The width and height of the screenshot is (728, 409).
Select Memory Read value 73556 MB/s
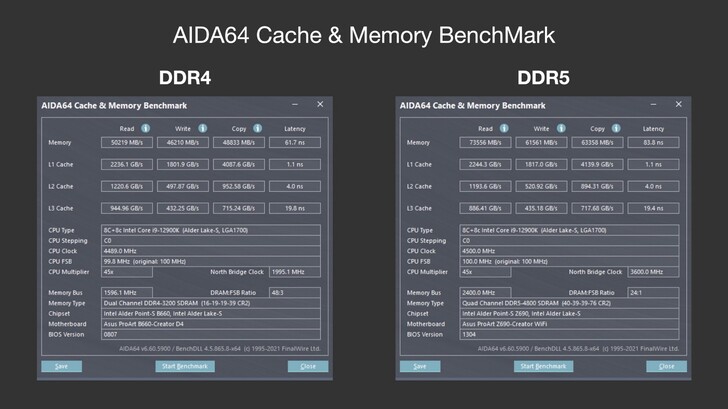(x=485, y=143)
